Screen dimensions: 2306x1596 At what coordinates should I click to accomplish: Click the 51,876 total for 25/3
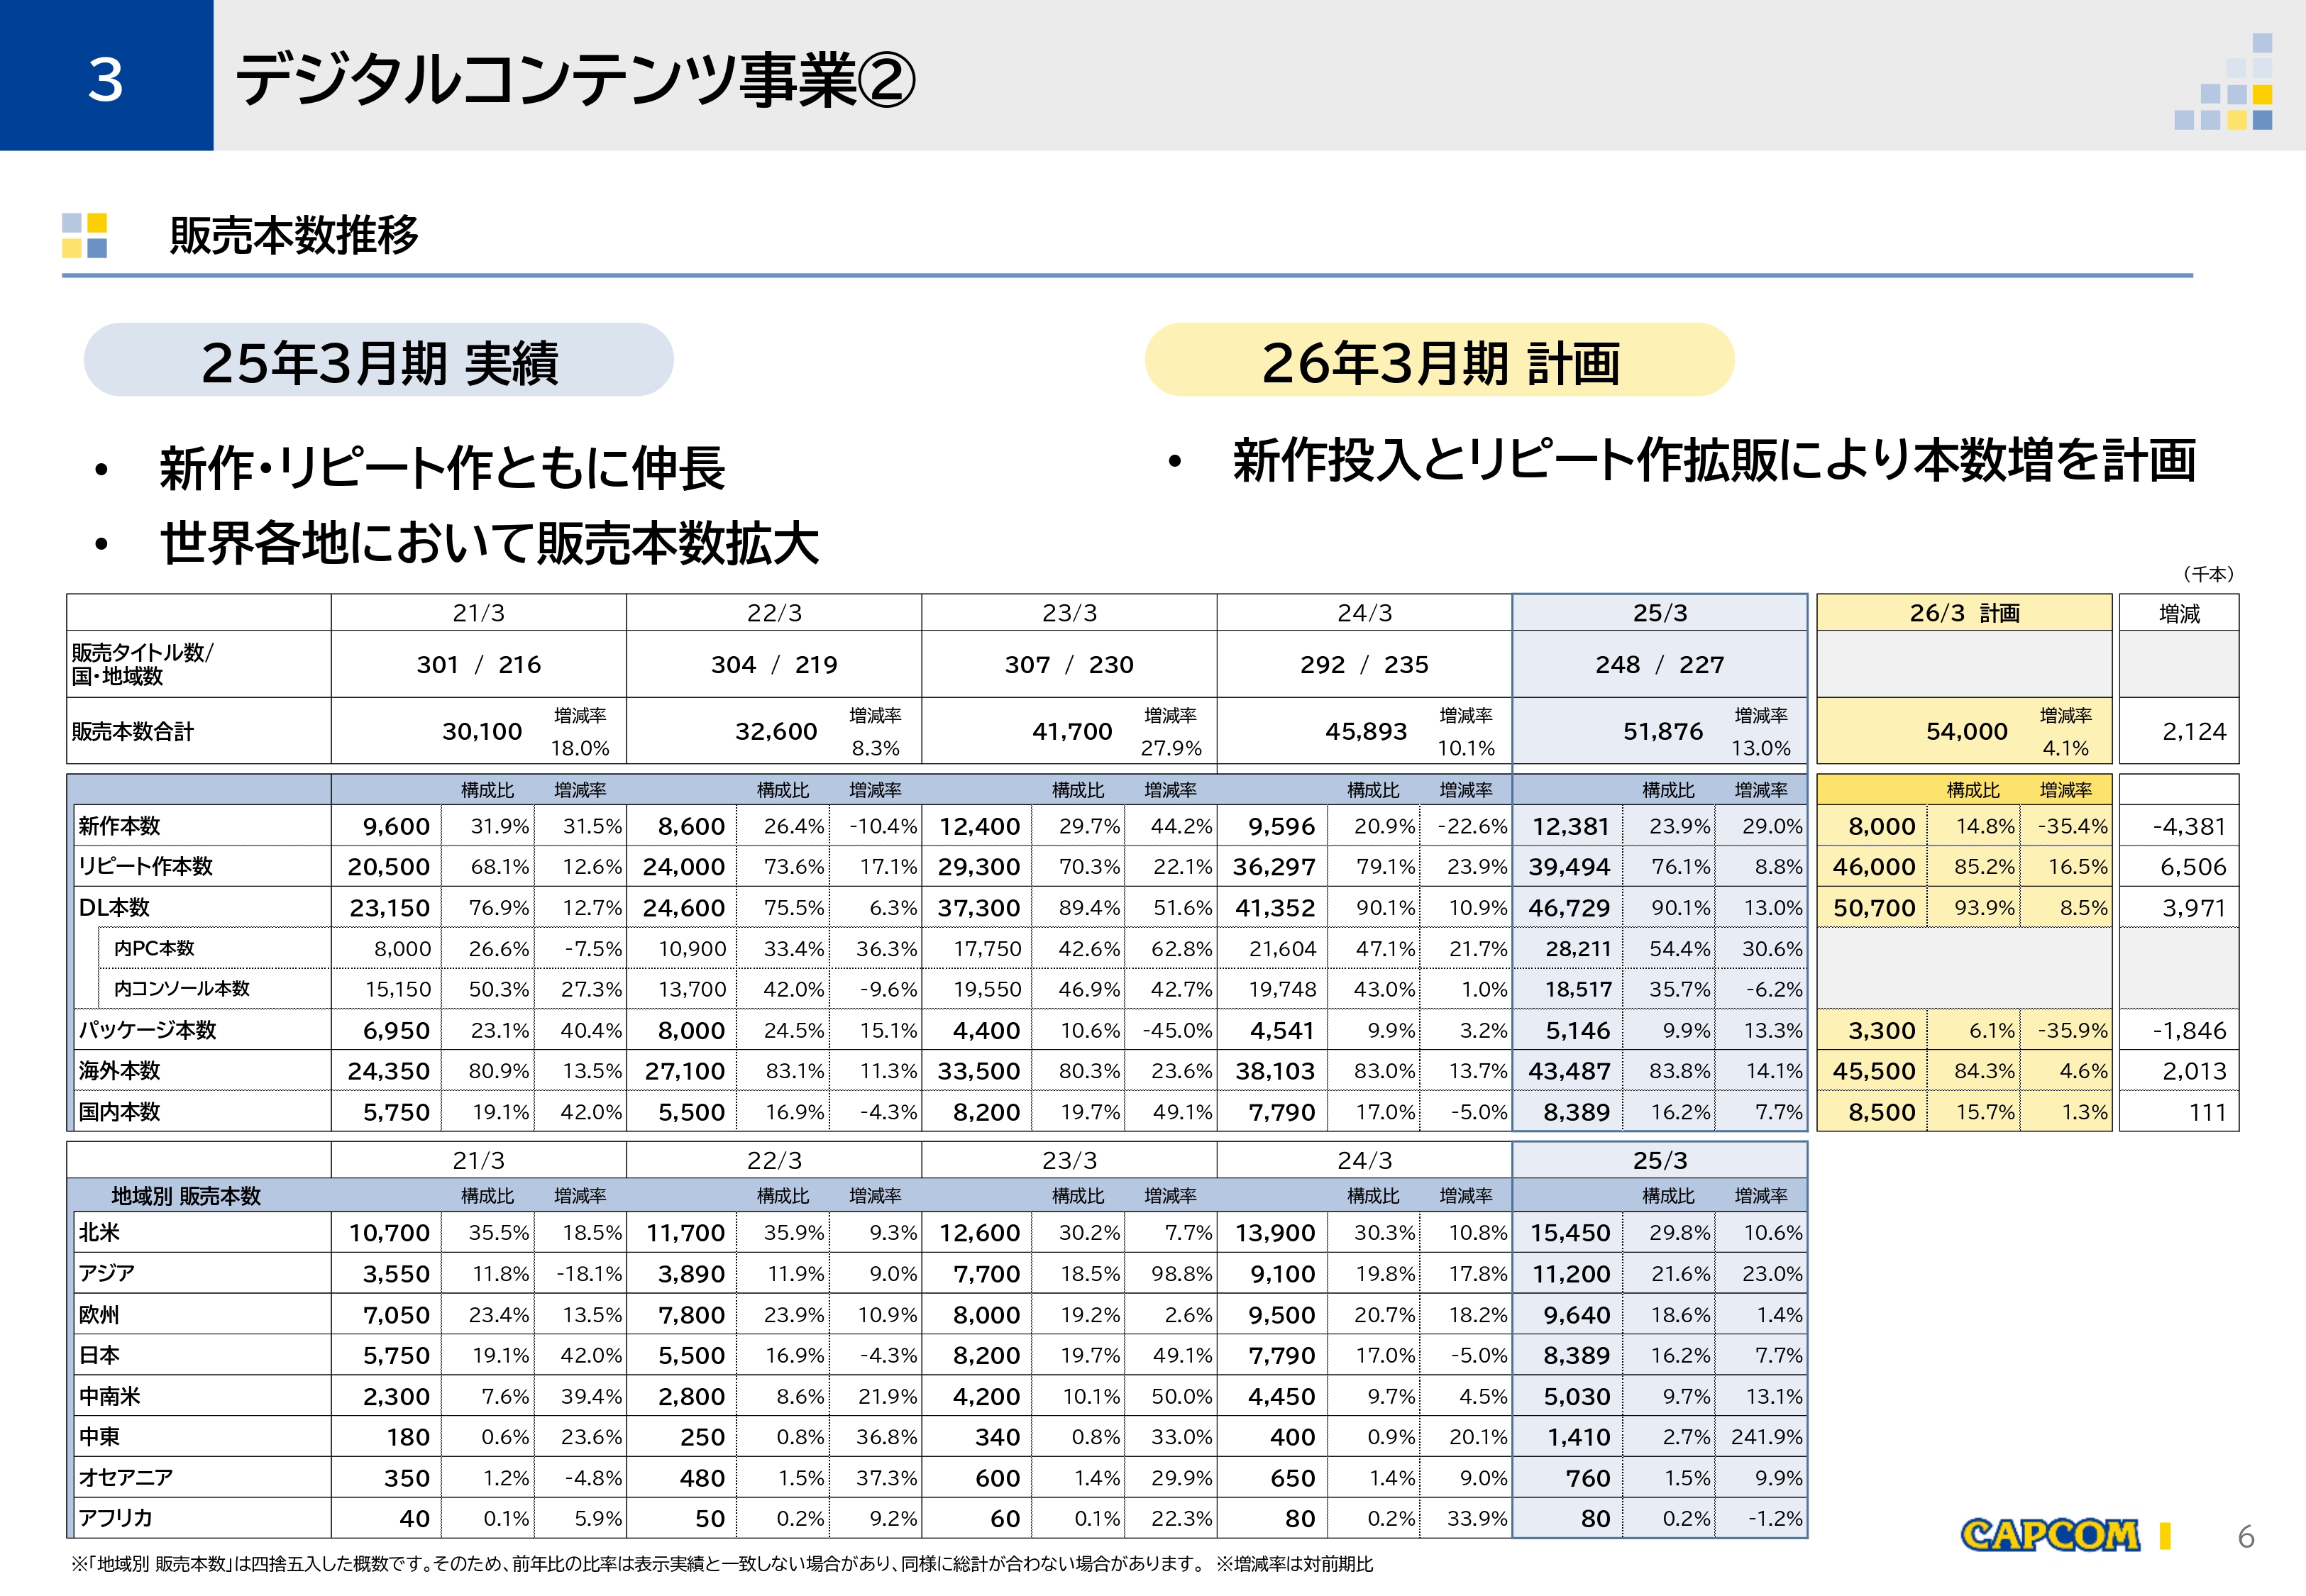coord(1662,731)
